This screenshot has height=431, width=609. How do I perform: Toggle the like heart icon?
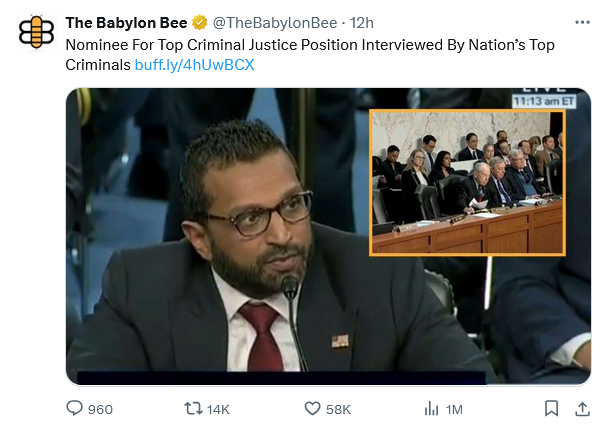(312, 409)
